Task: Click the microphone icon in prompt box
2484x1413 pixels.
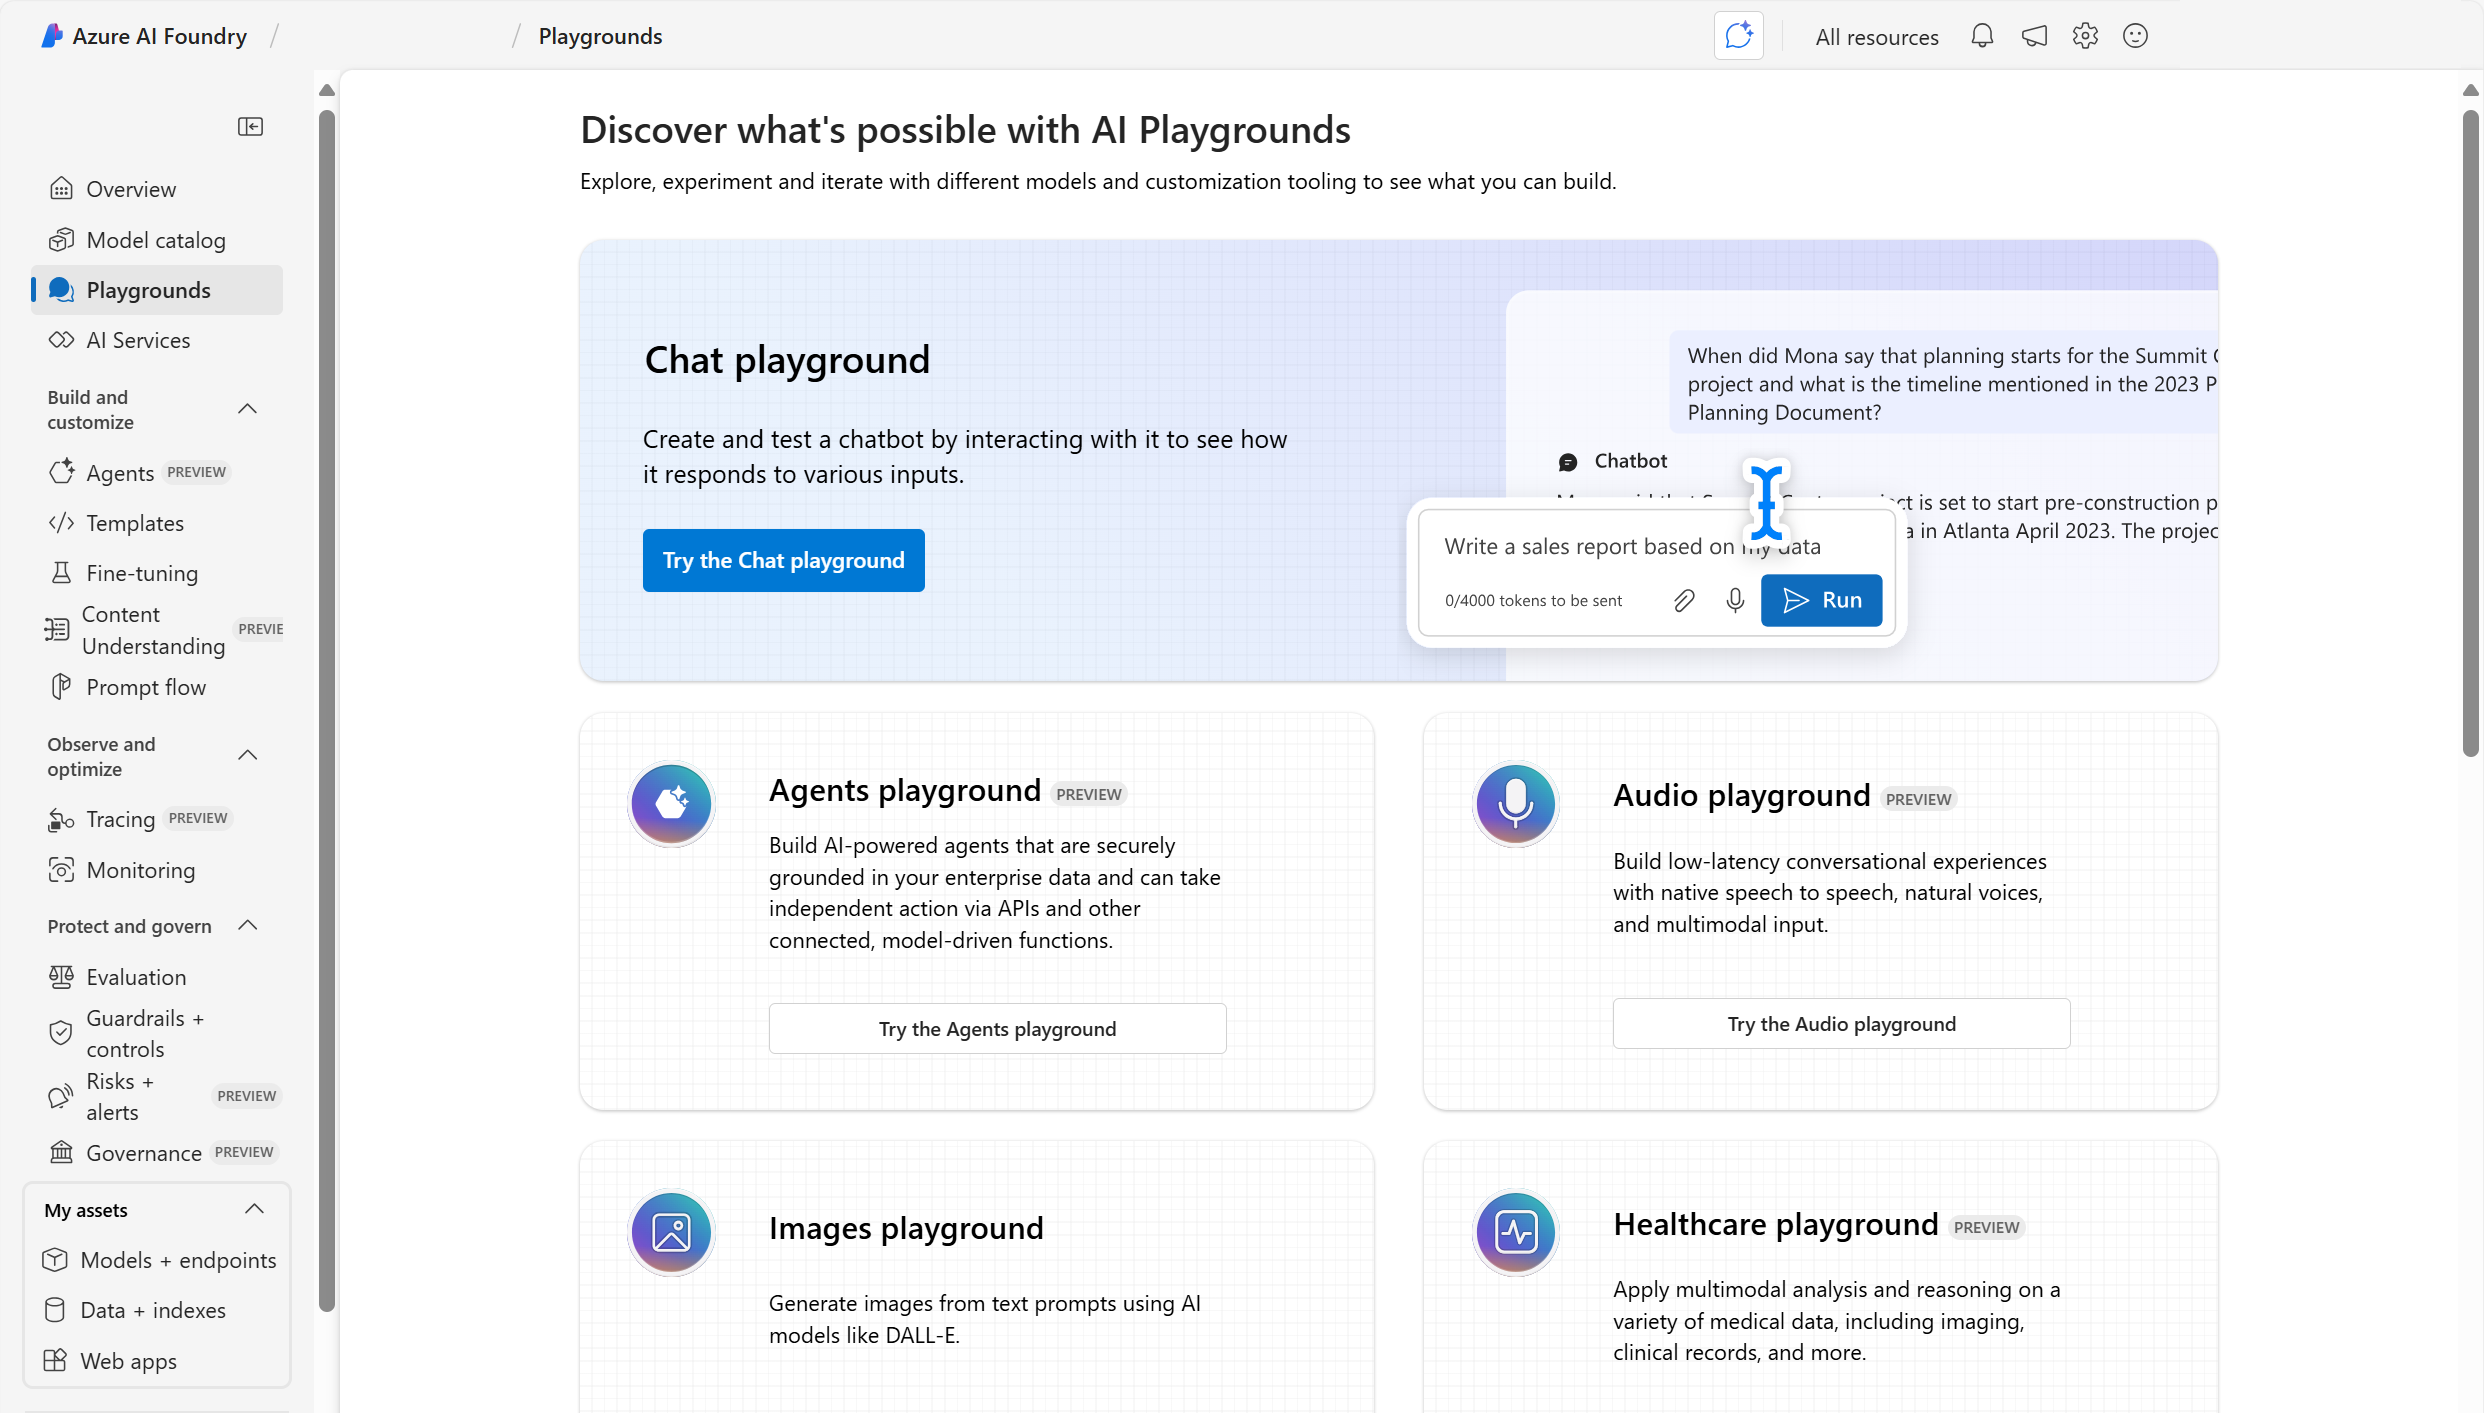Action: 1735,600
